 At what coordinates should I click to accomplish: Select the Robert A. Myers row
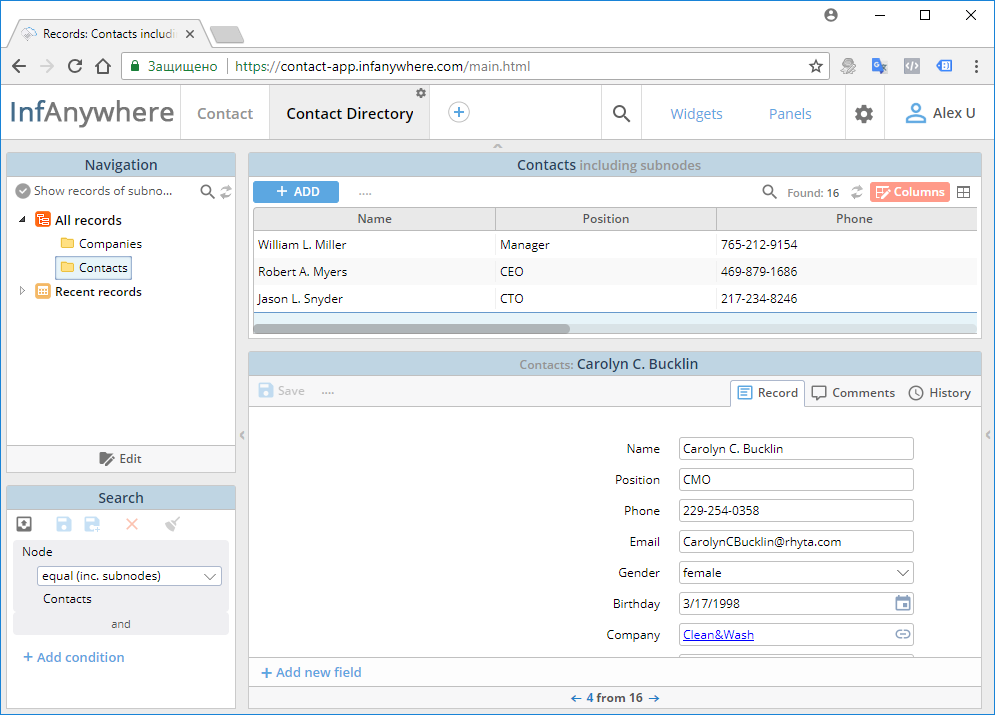(615, 272)
